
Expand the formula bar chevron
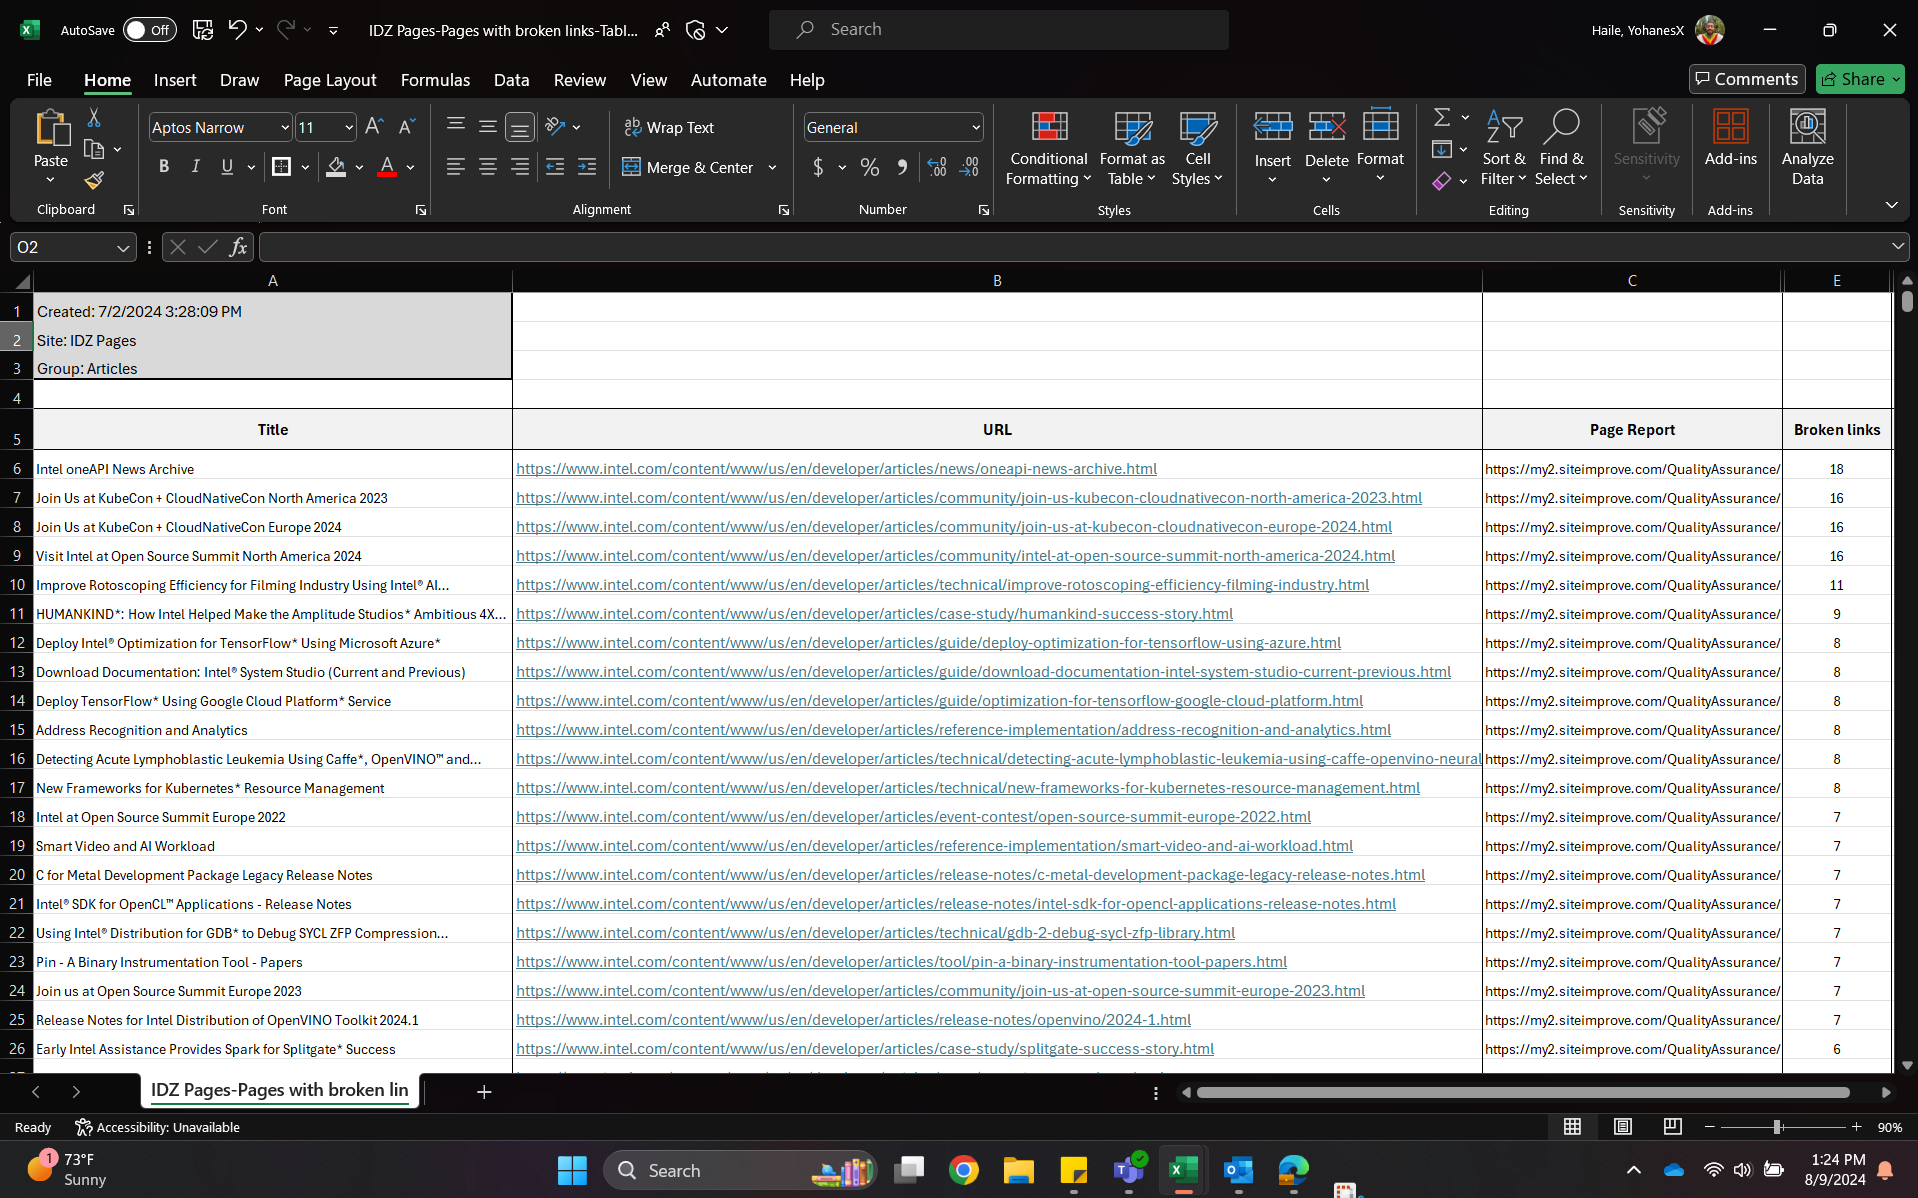coord(1897,246)
